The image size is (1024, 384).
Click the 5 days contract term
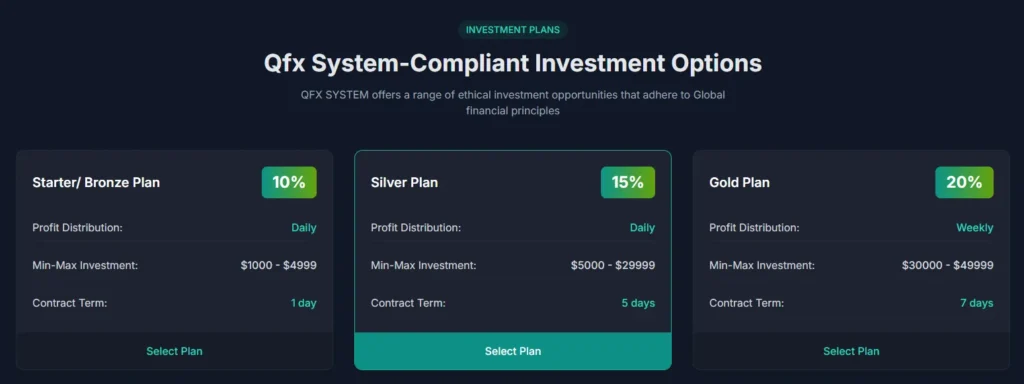tap(638, 303)
